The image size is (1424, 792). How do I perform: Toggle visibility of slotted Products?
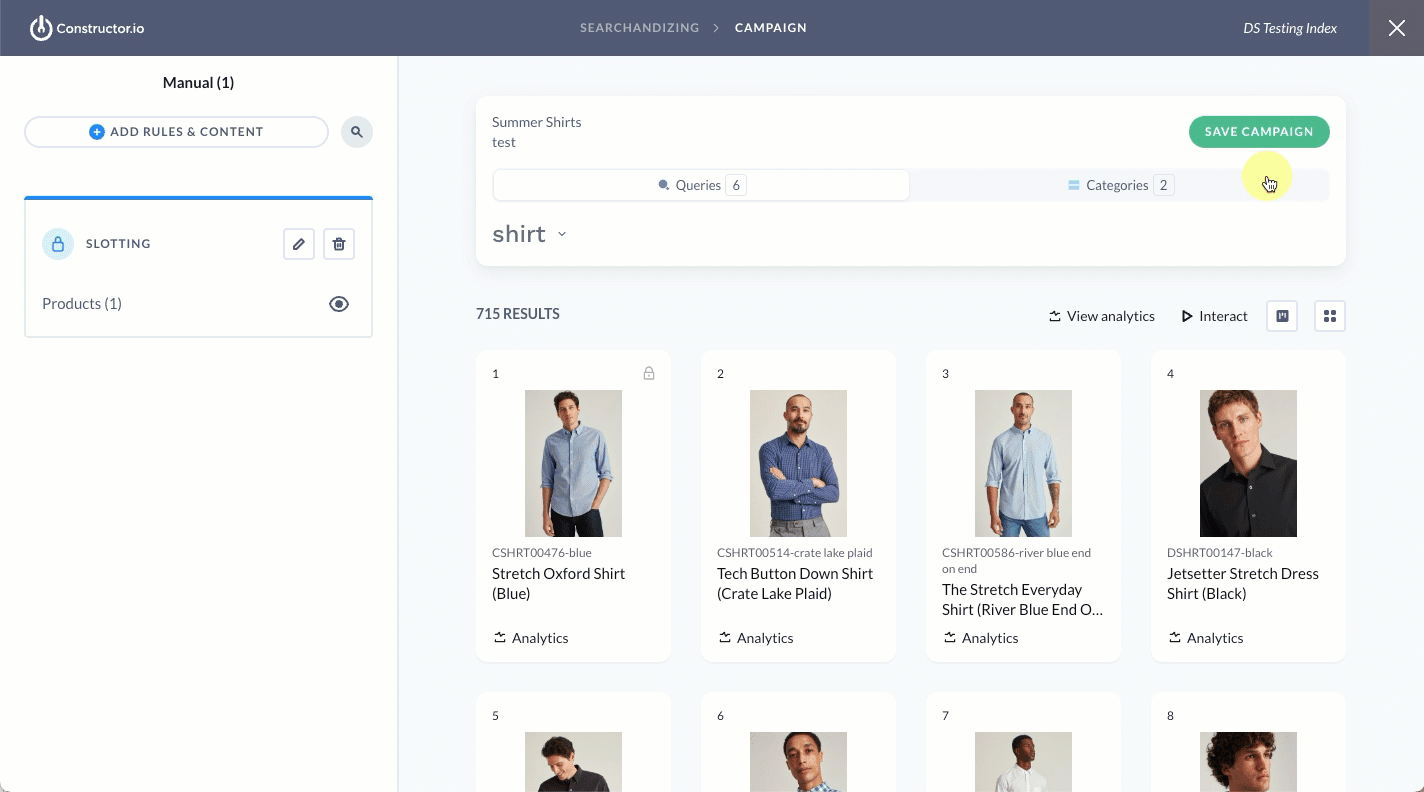click(339, 304)
